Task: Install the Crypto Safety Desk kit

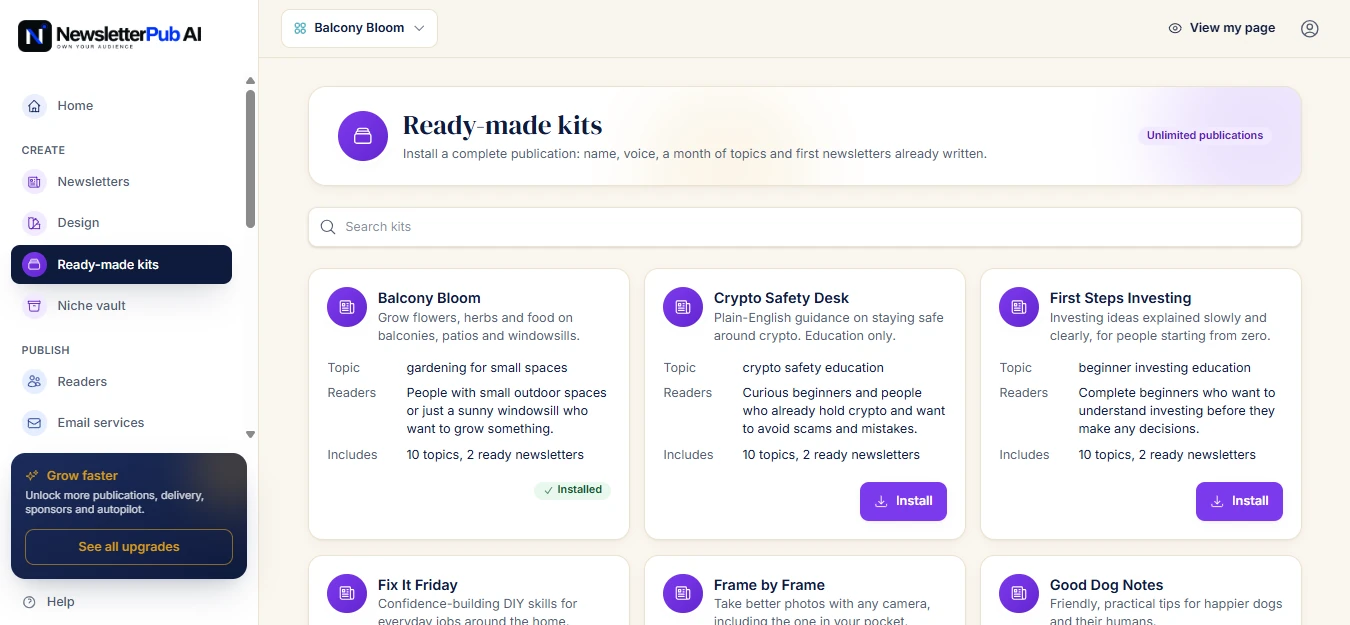Action: click(x=903, y=501)
